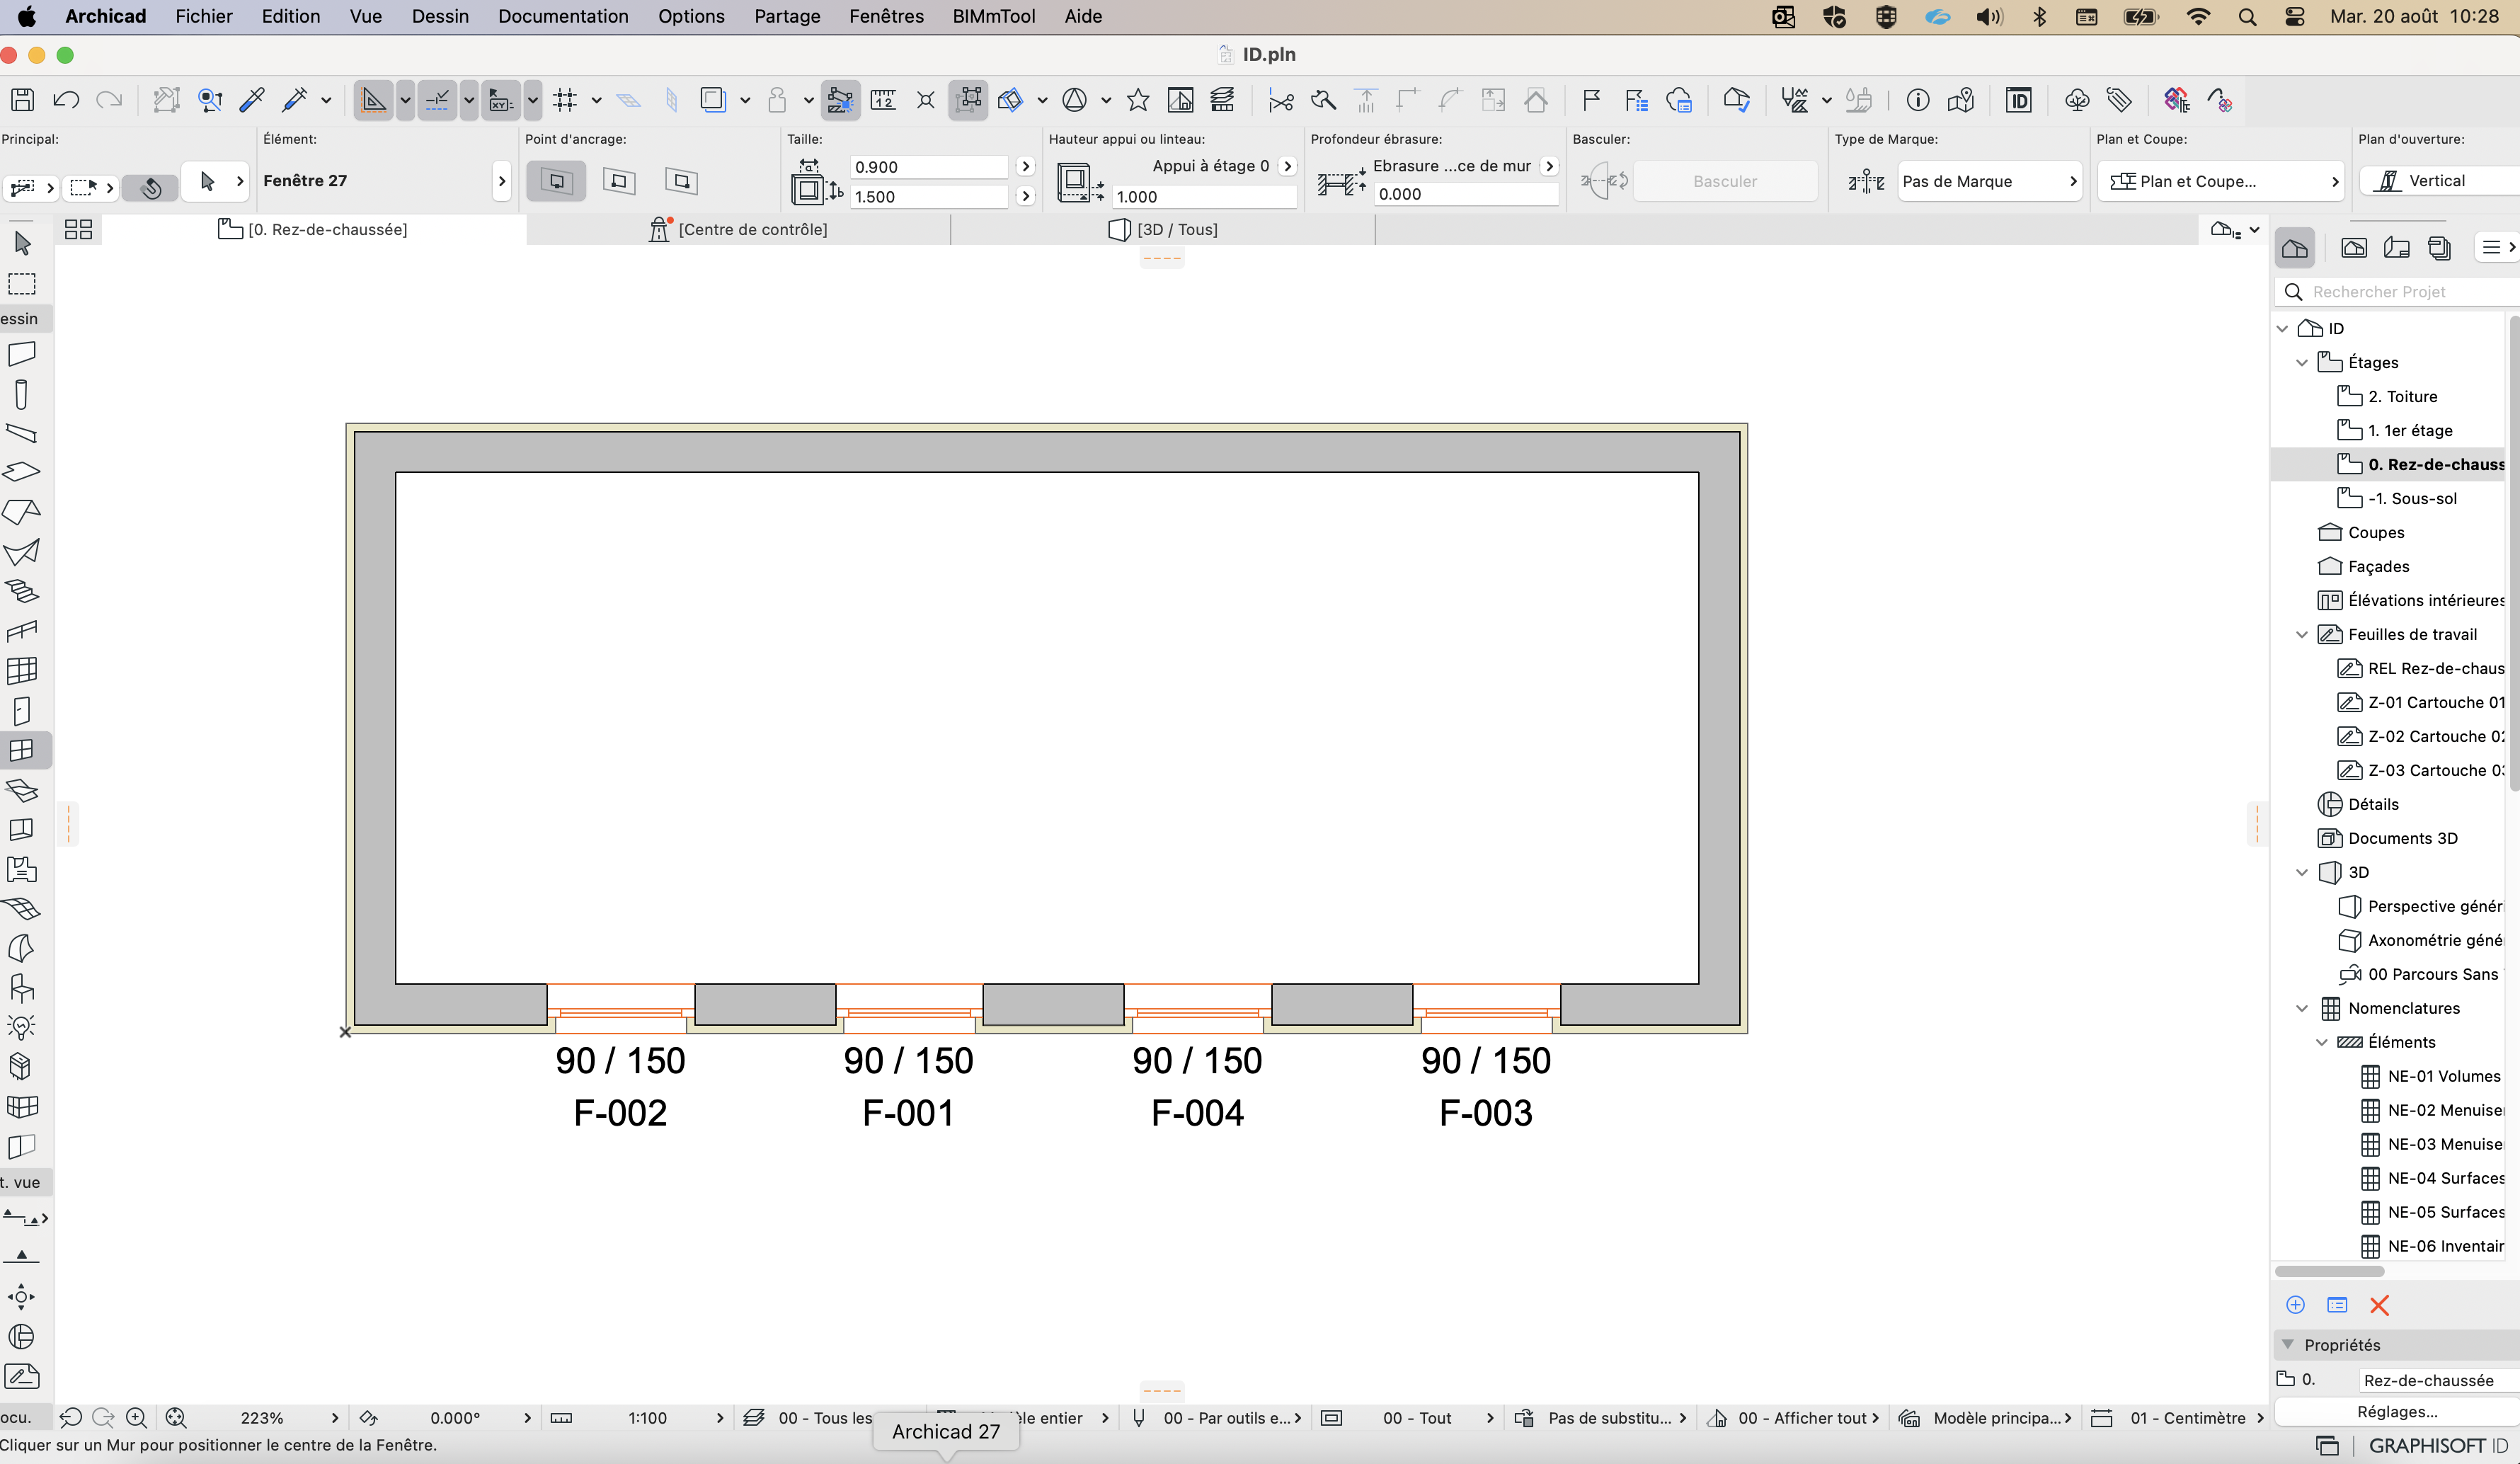Open the Documentation menu
The width and height of the screenshot is (2520, 1464).
[x=563, y=16]
